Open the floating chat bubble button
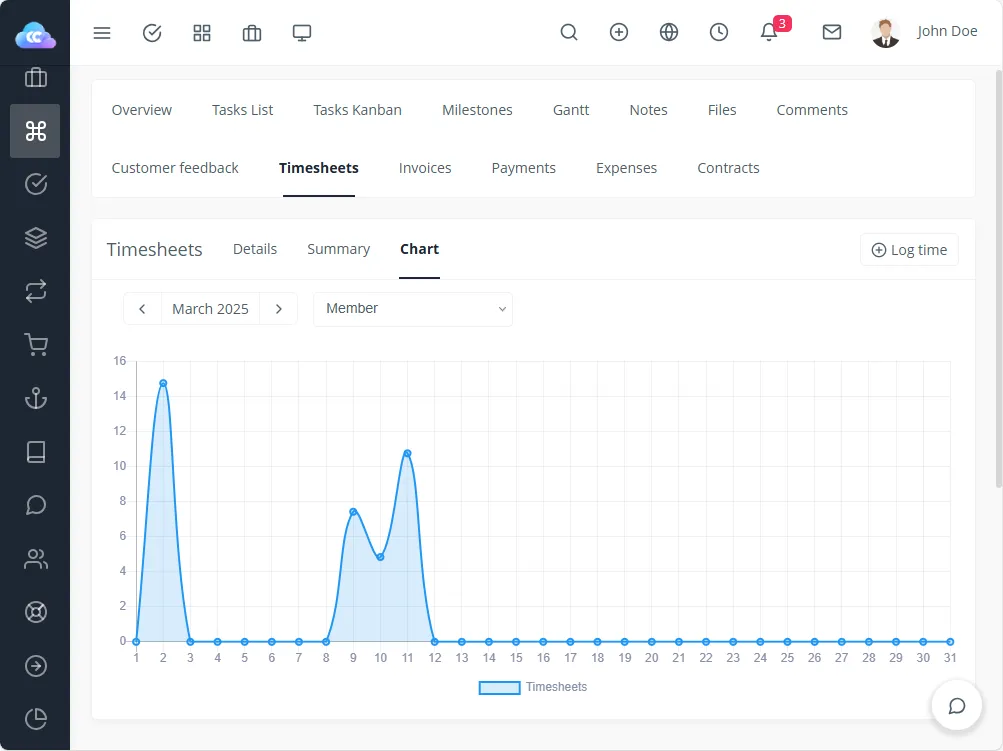This screenshot has height=751, width=1003. point(956,706)
